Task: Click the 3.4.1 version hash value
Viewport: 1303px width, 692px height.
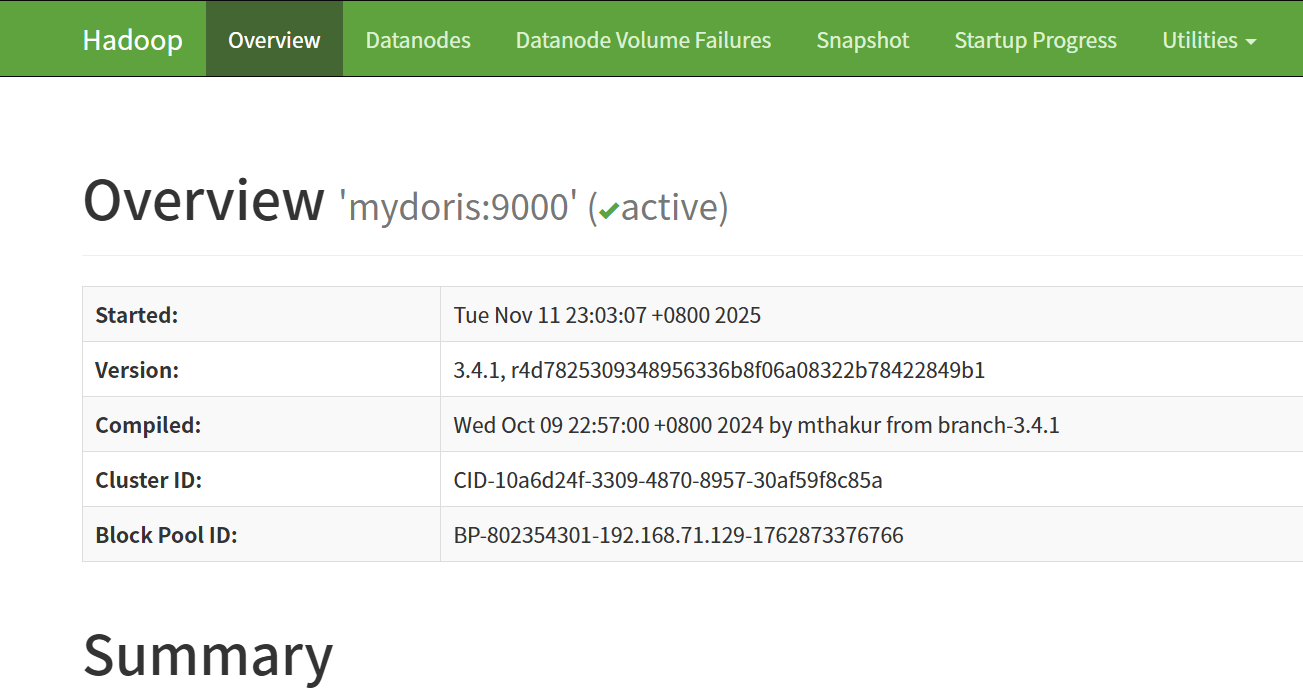Action: point(719,370)
